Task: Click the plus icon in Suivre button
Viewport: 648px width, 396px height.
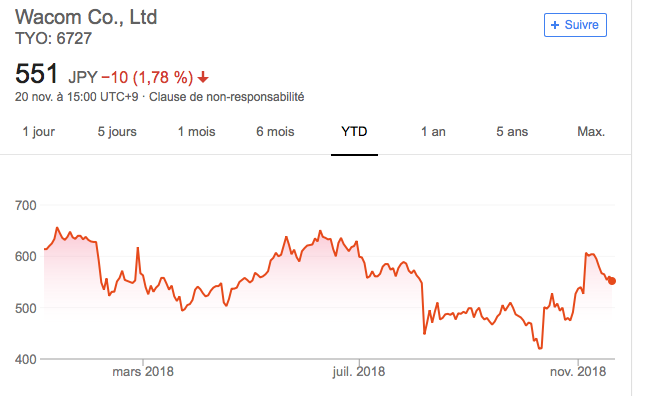Action: pyautogui.click(x=555, y=25)
